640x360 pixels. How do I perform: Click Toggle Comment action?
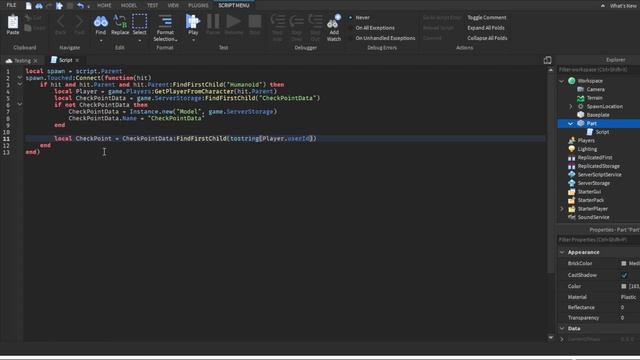click(487, 18)
